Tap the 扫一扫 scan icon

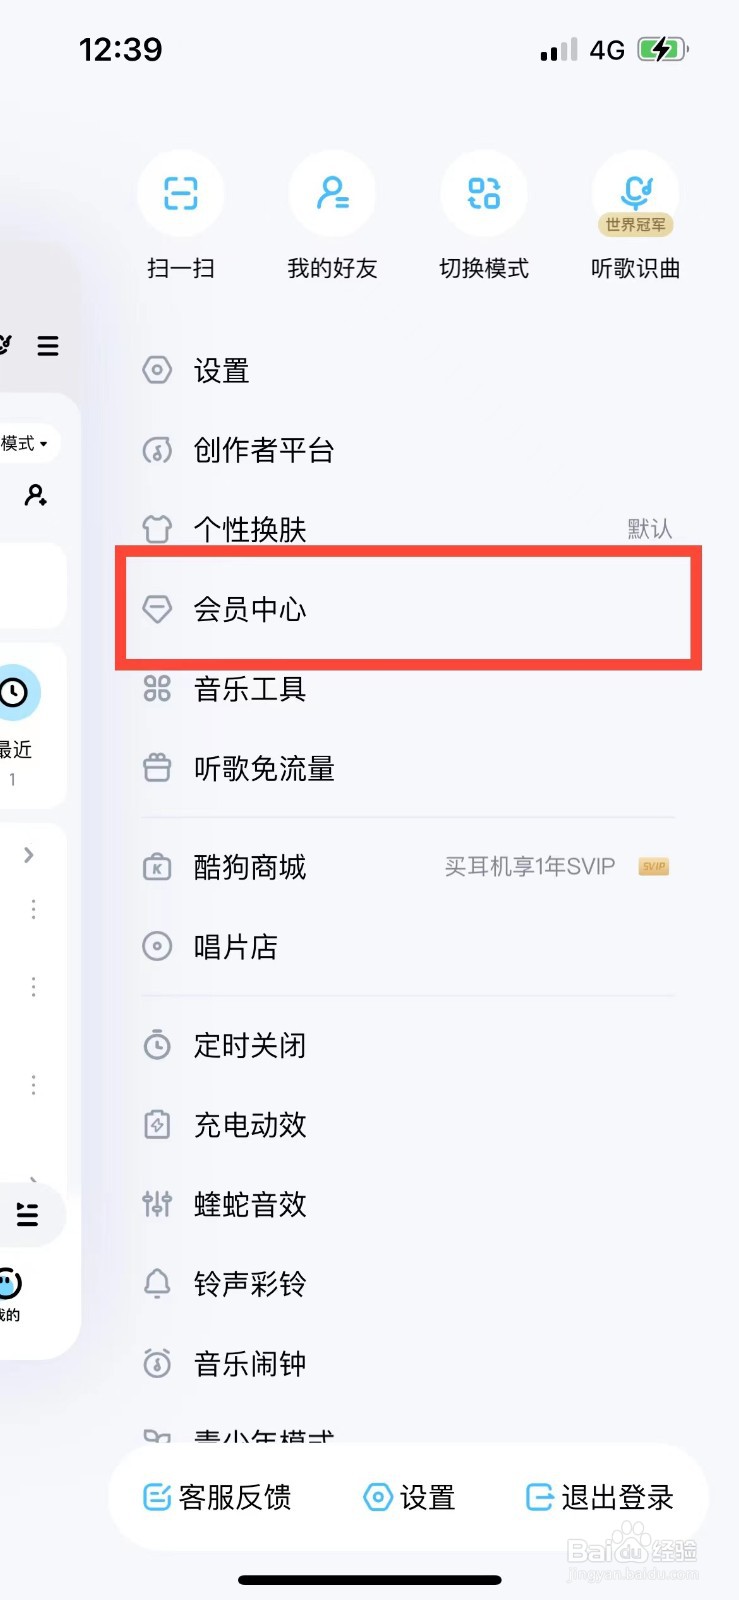click(x=181, y=193)
